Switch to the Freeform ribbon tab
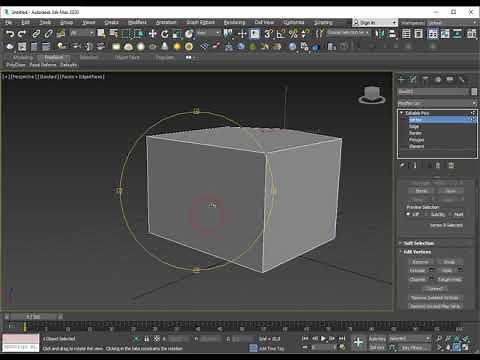 pos(54,58)
